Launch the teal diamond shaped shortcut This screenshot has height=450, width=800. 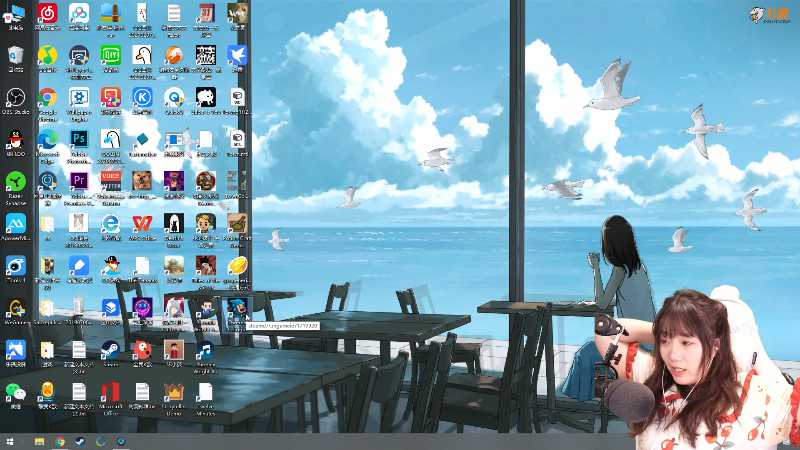tap(142, 139)
